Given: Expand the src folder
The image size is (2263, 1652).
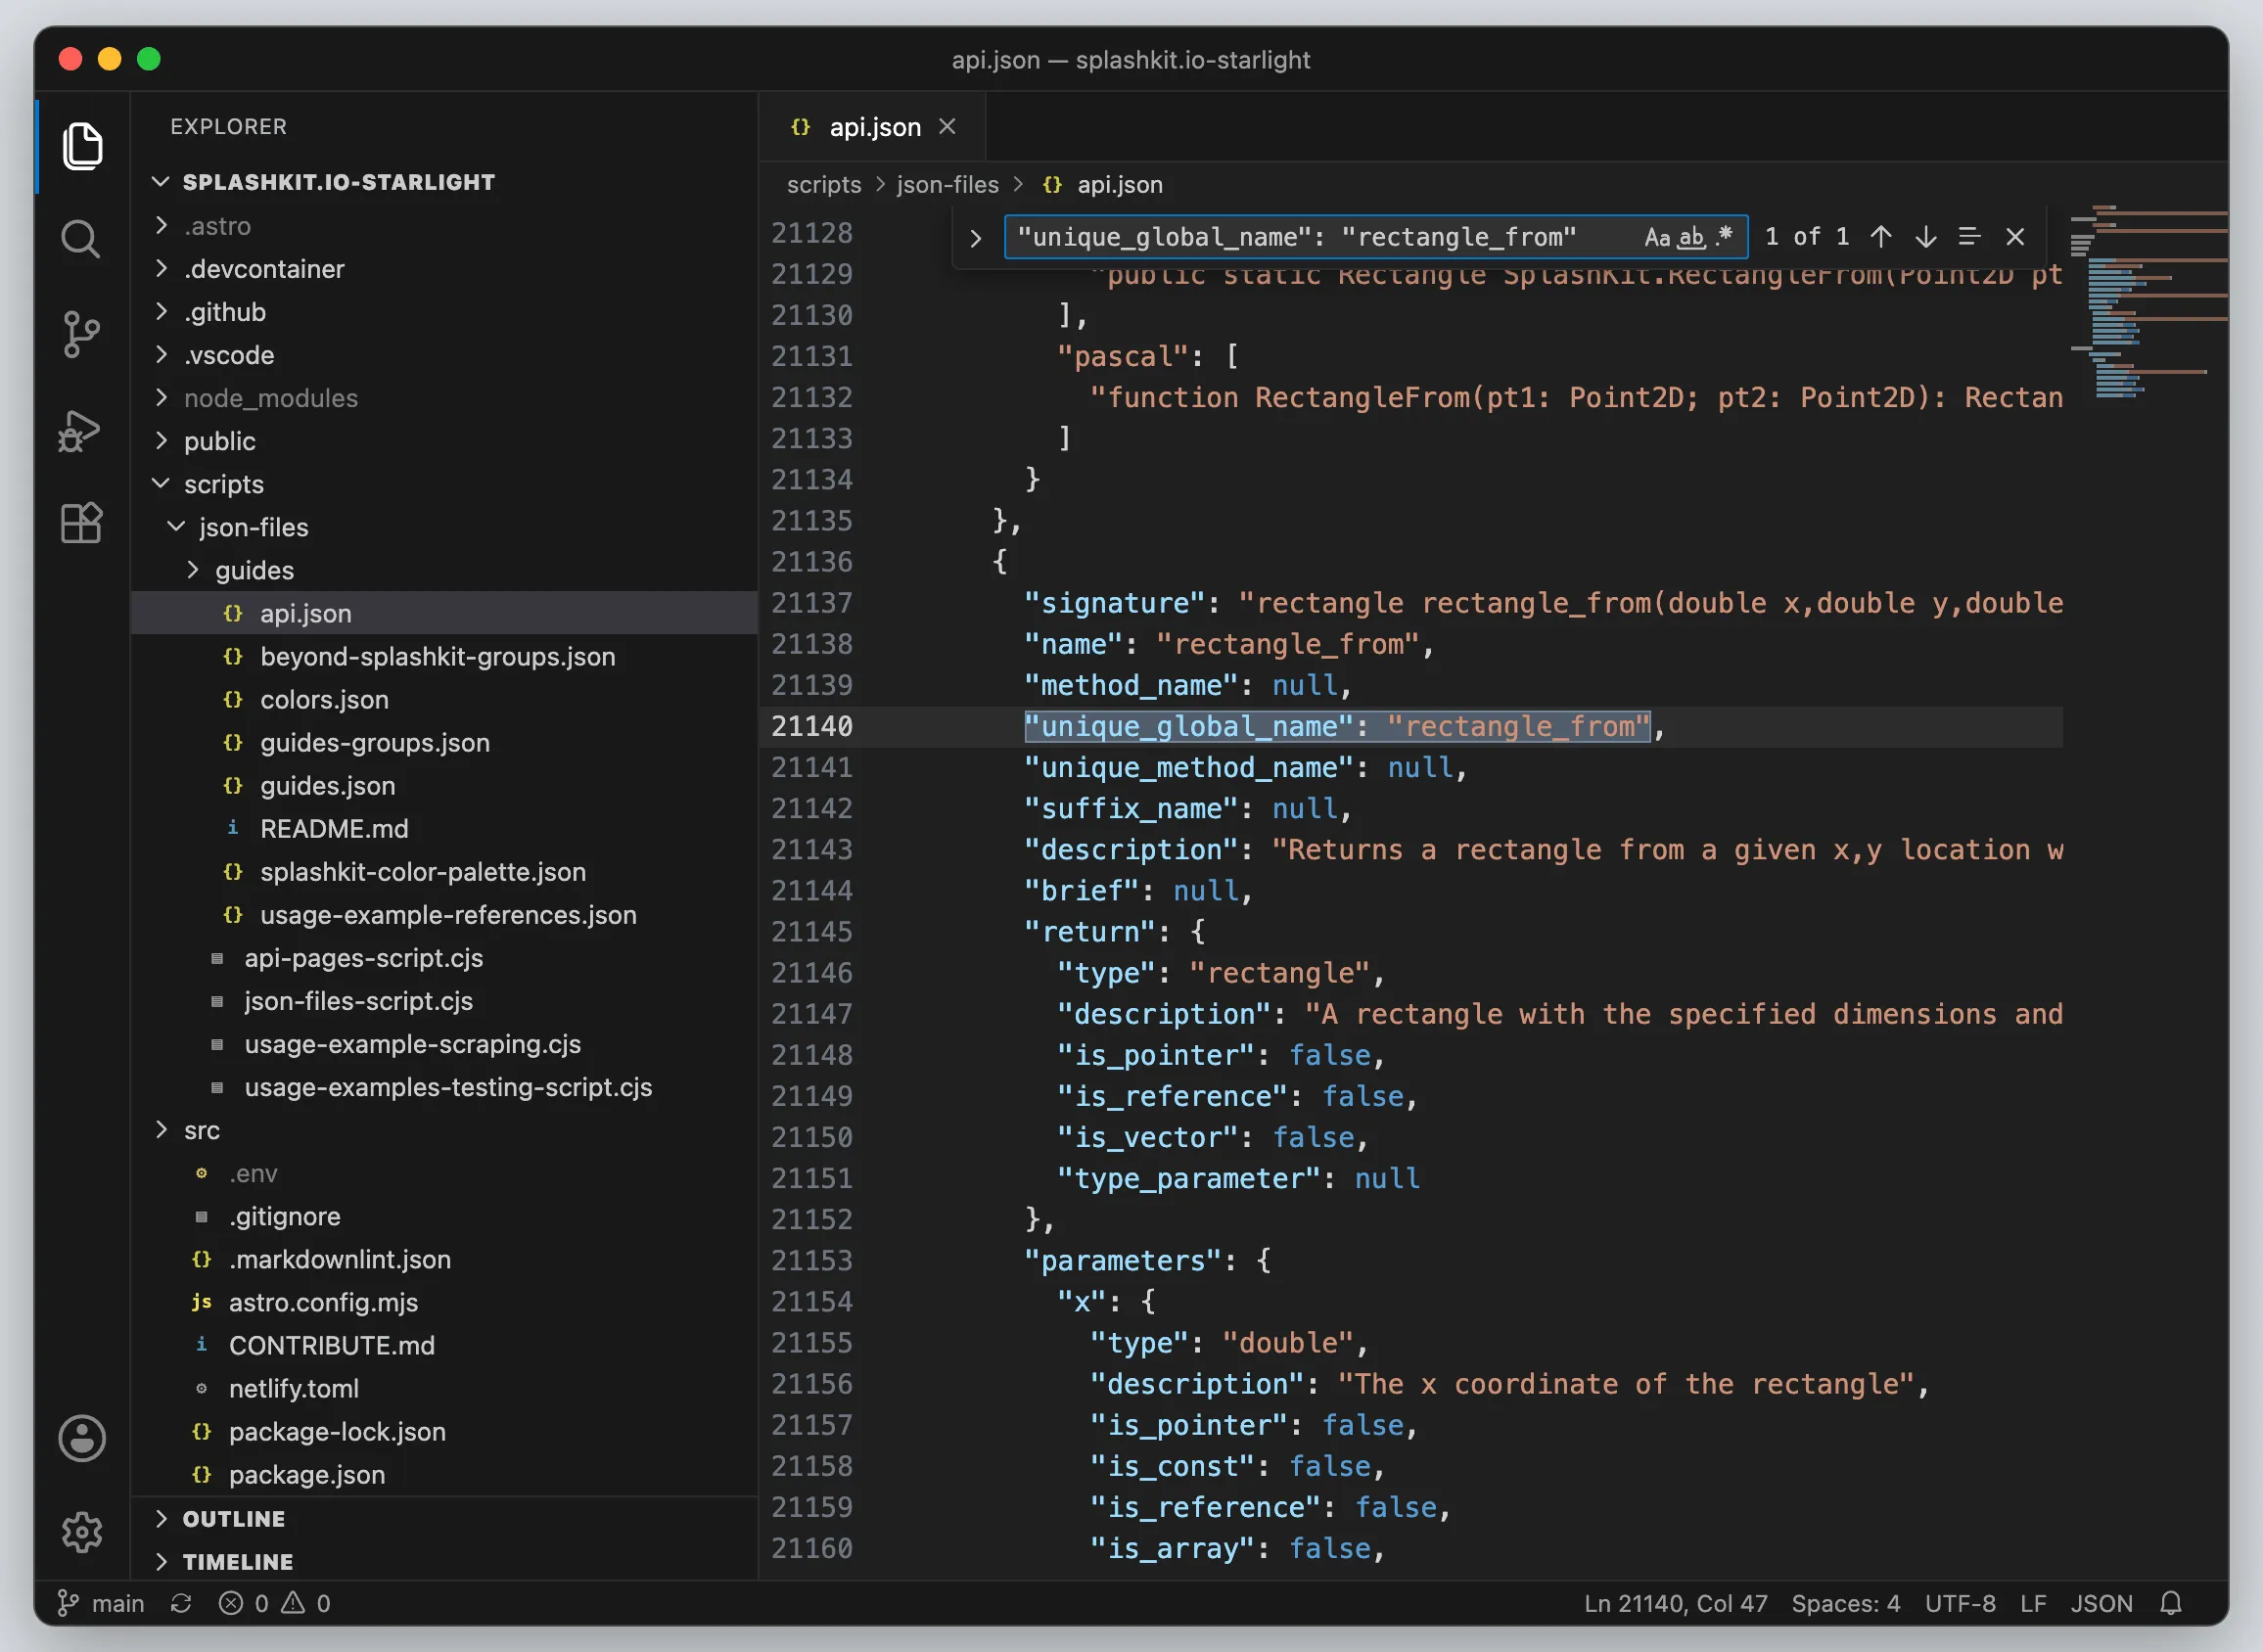Looking at the screenshot, I should [445, 1130].
